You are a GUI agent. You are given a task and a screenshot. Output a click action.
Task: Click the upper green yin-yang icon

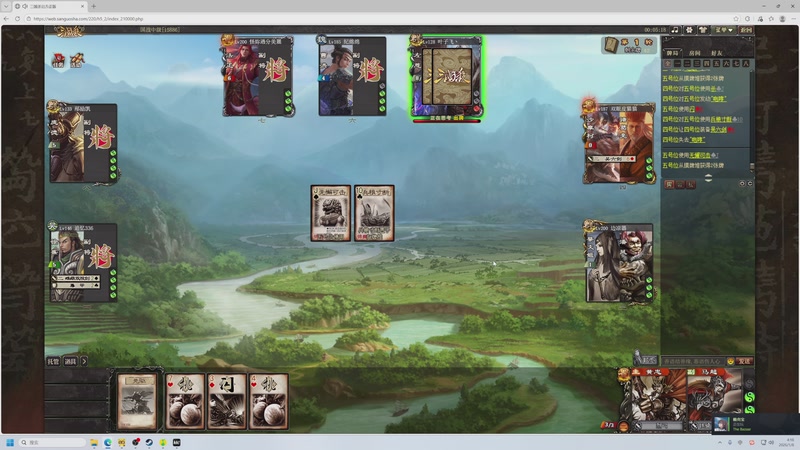click(749, 397)
